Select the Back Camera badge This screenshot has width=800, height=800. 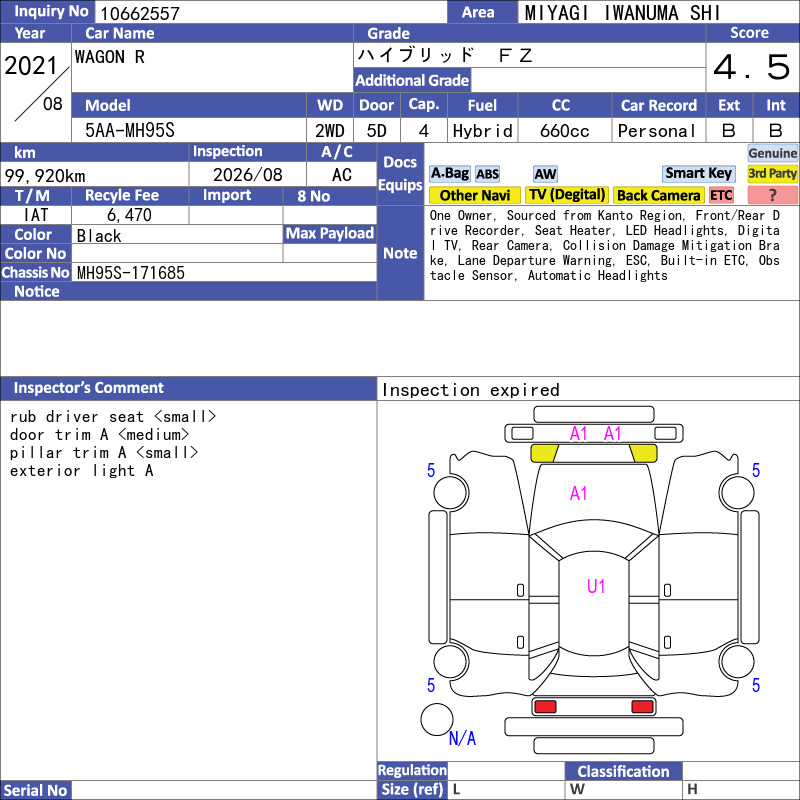(658, 195)
